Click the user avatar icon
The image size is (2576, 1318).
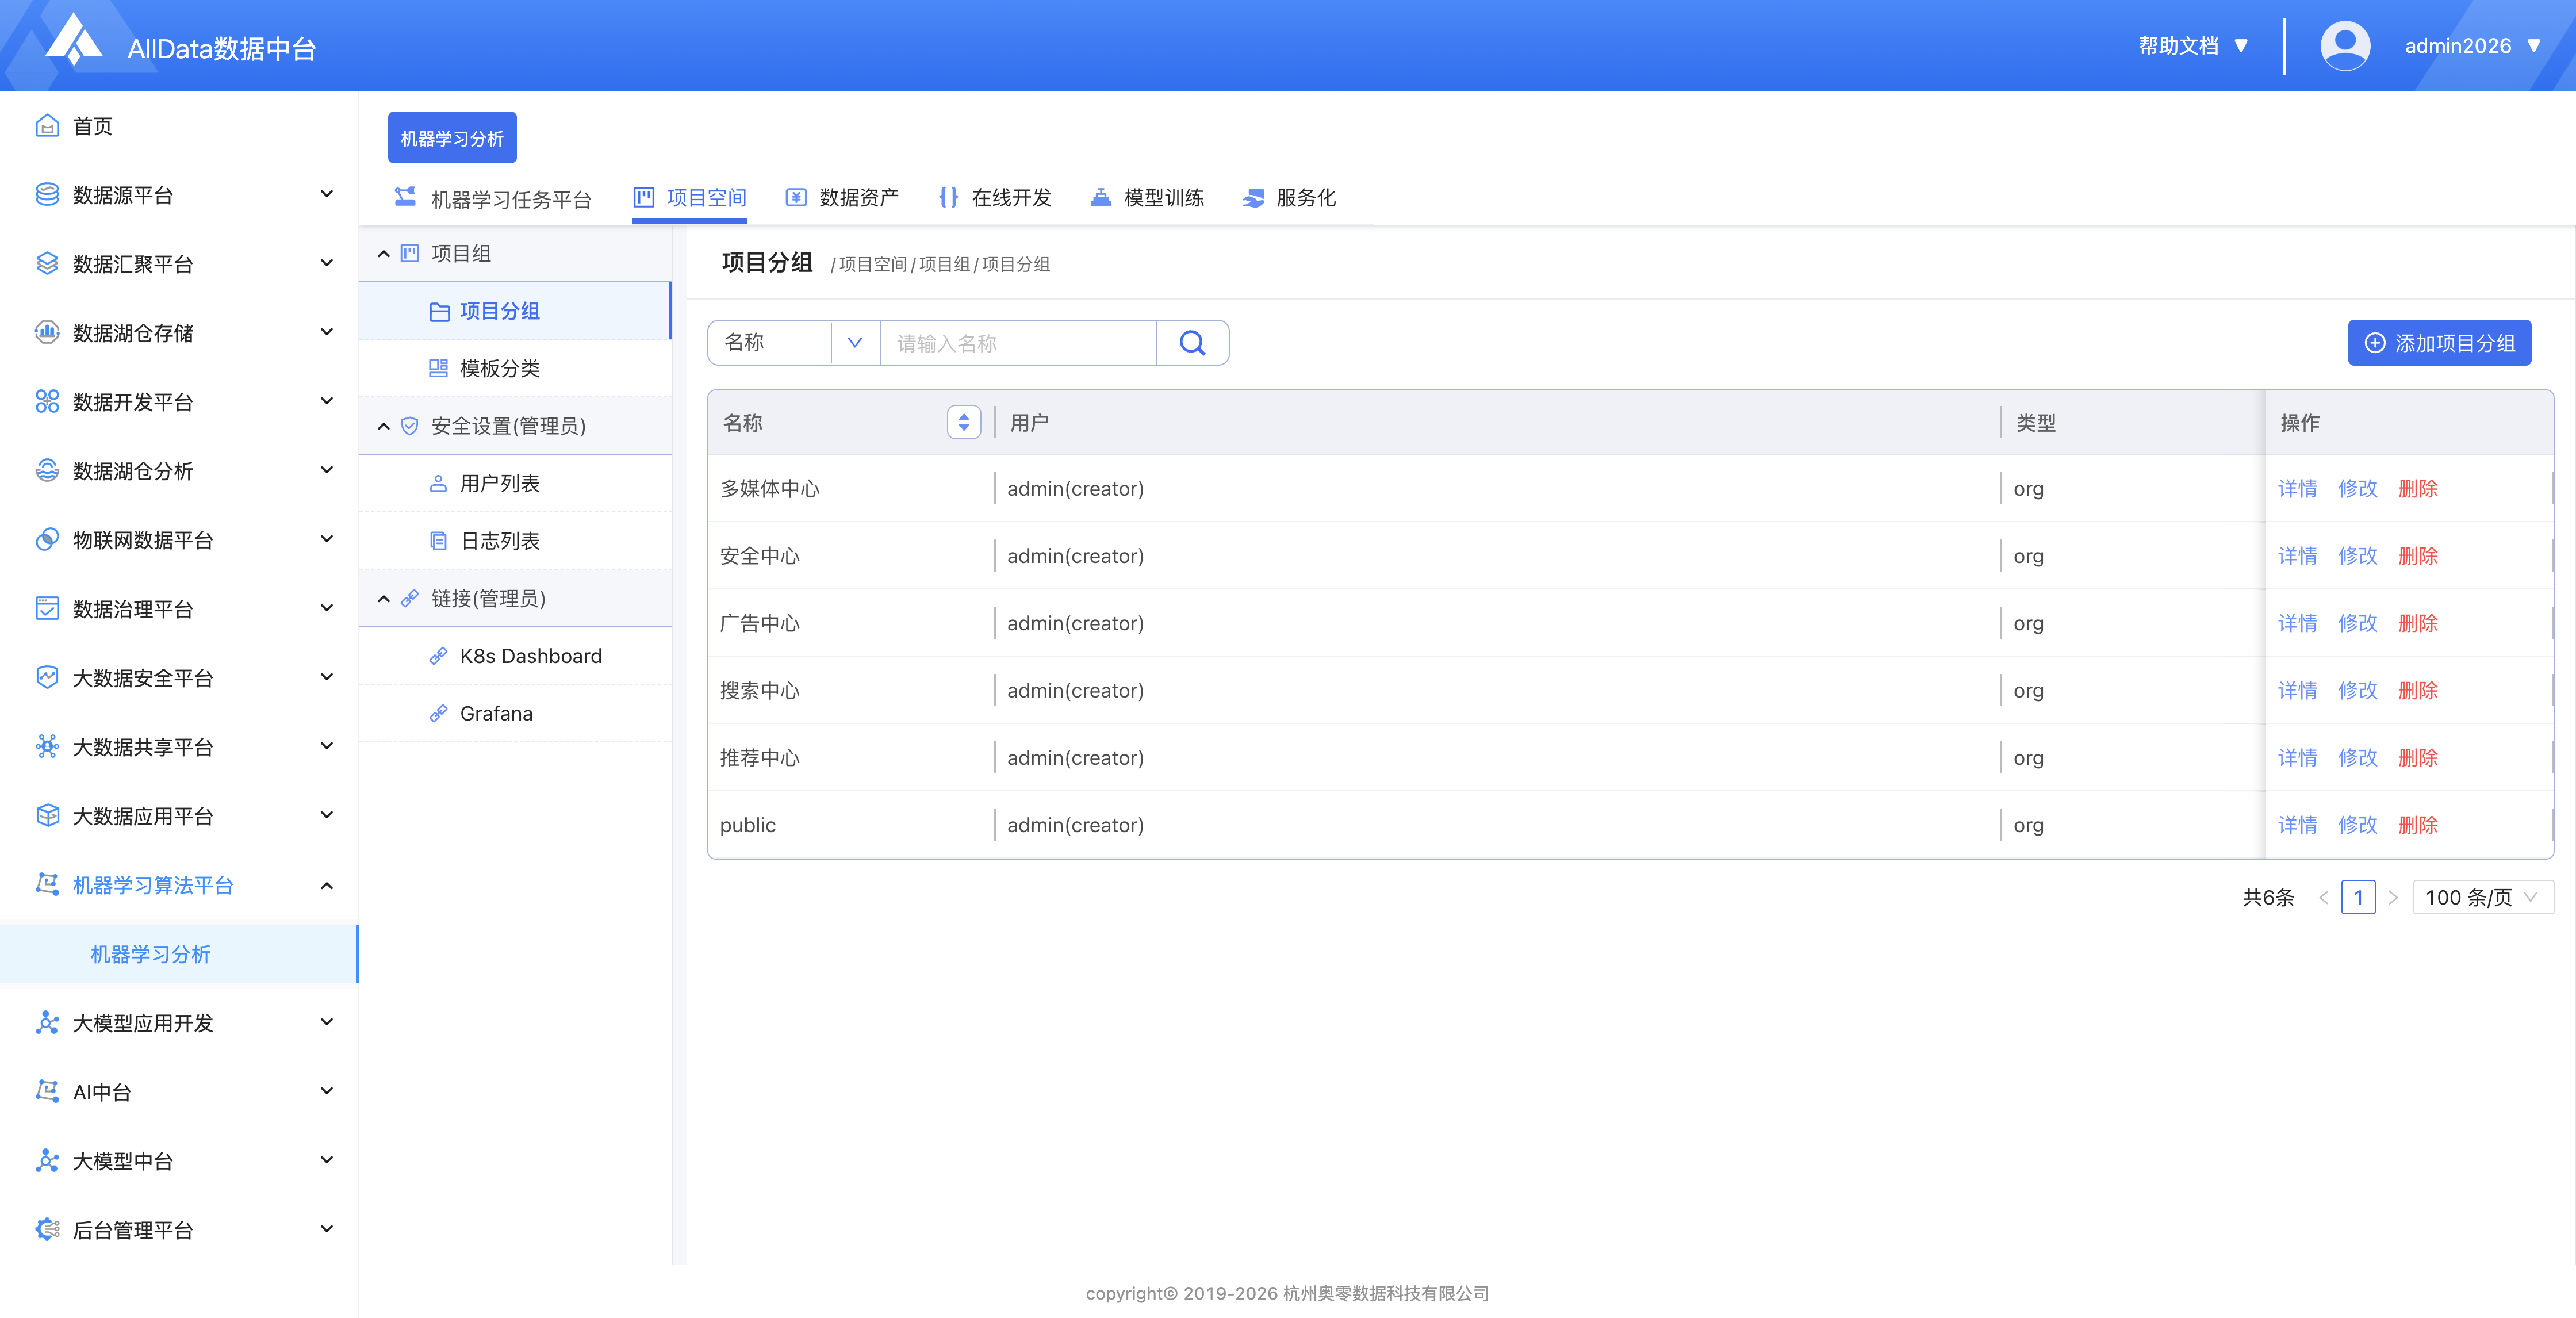point(2345,46)
